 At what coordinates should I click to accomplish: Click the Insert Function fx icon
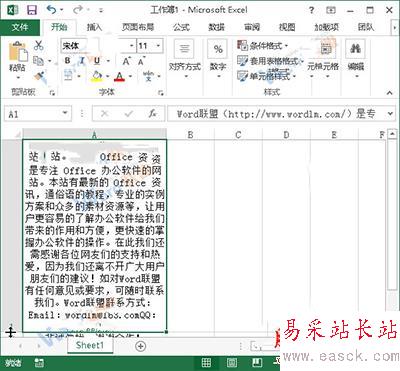click(x=153, y=114)
